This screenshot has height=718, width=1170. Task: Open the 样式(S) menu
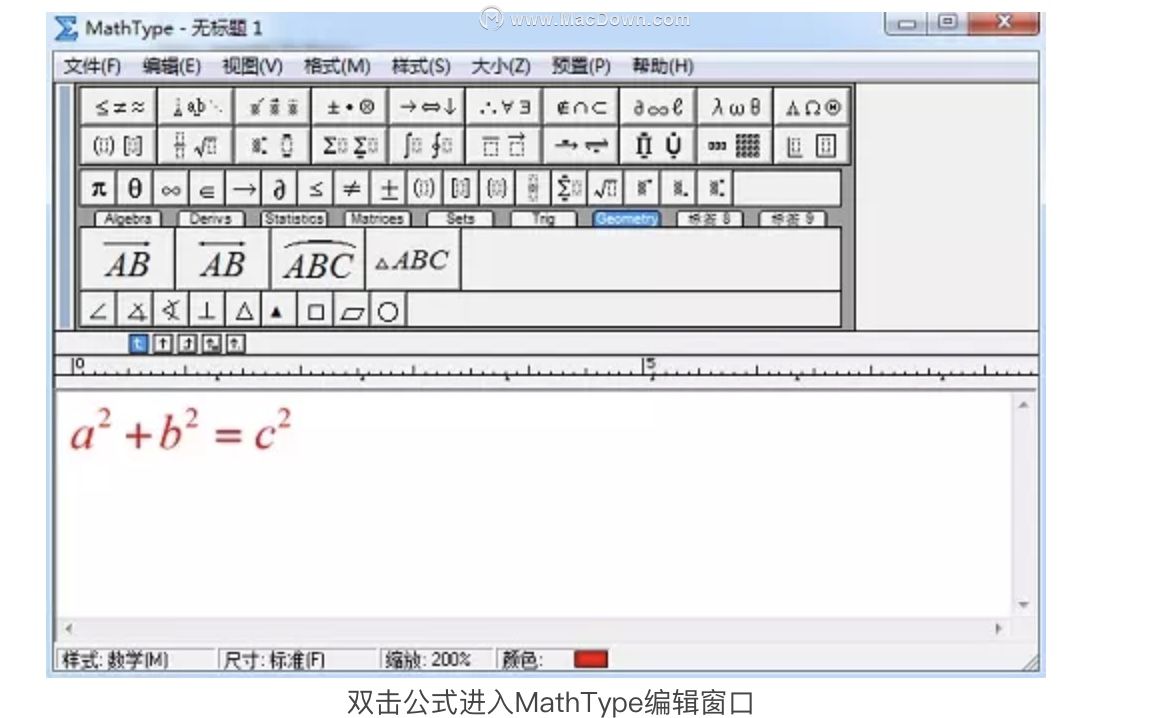coord(421,66)
